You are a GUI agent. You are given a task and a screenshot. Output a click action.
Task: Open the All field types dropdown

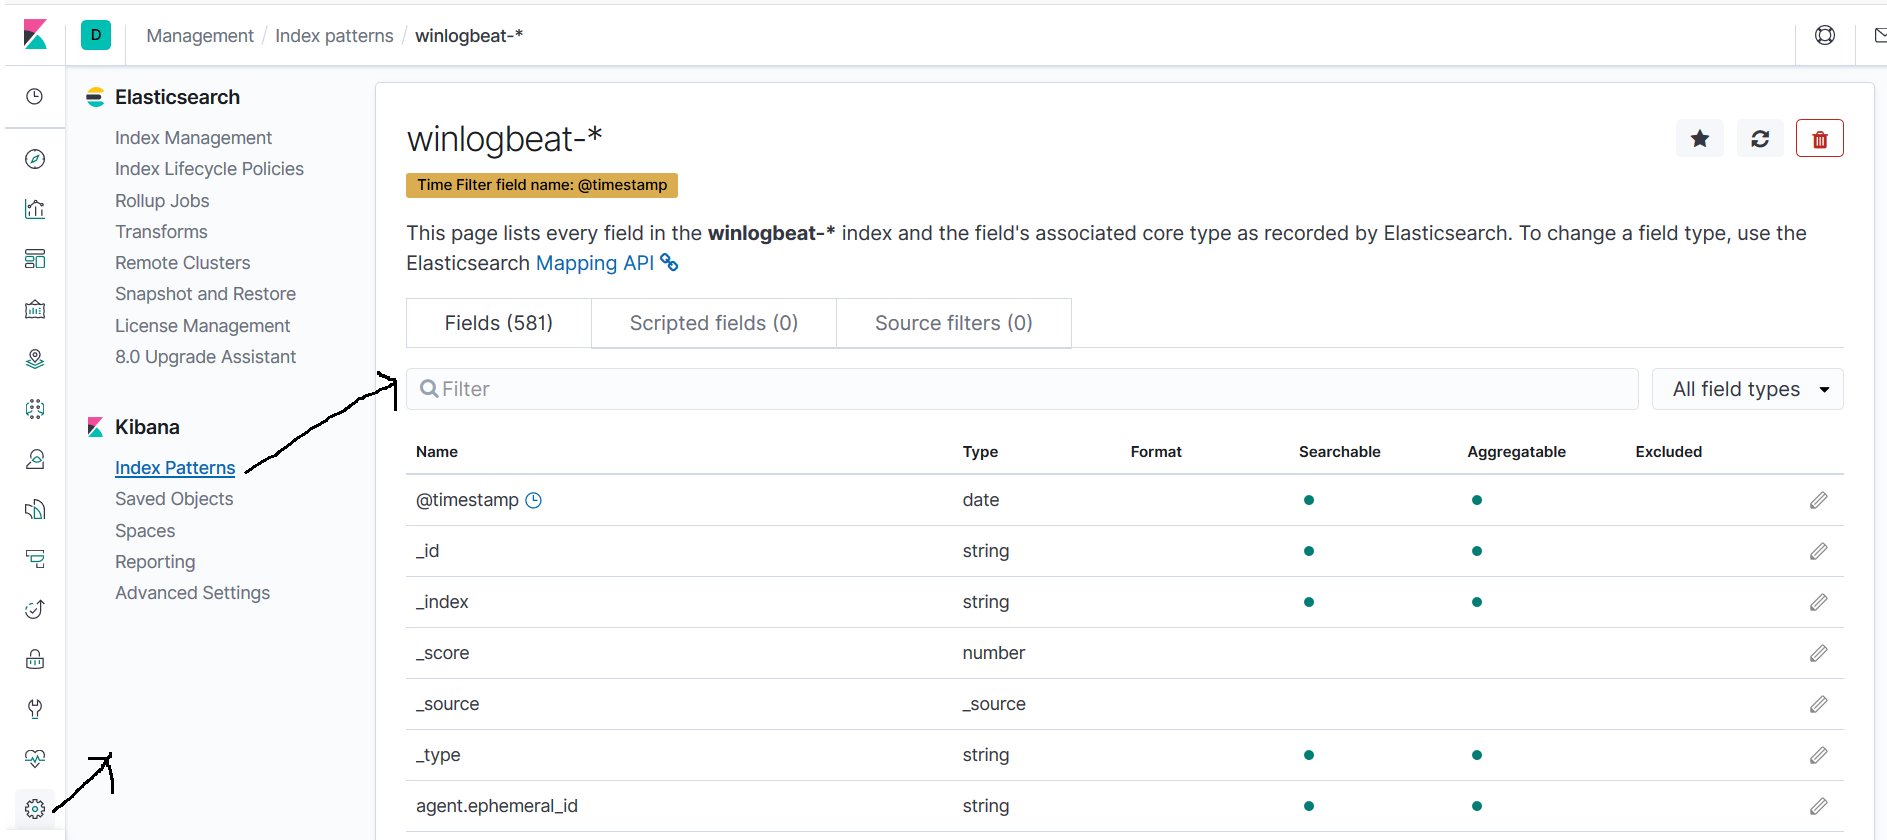coord(1748,389)
